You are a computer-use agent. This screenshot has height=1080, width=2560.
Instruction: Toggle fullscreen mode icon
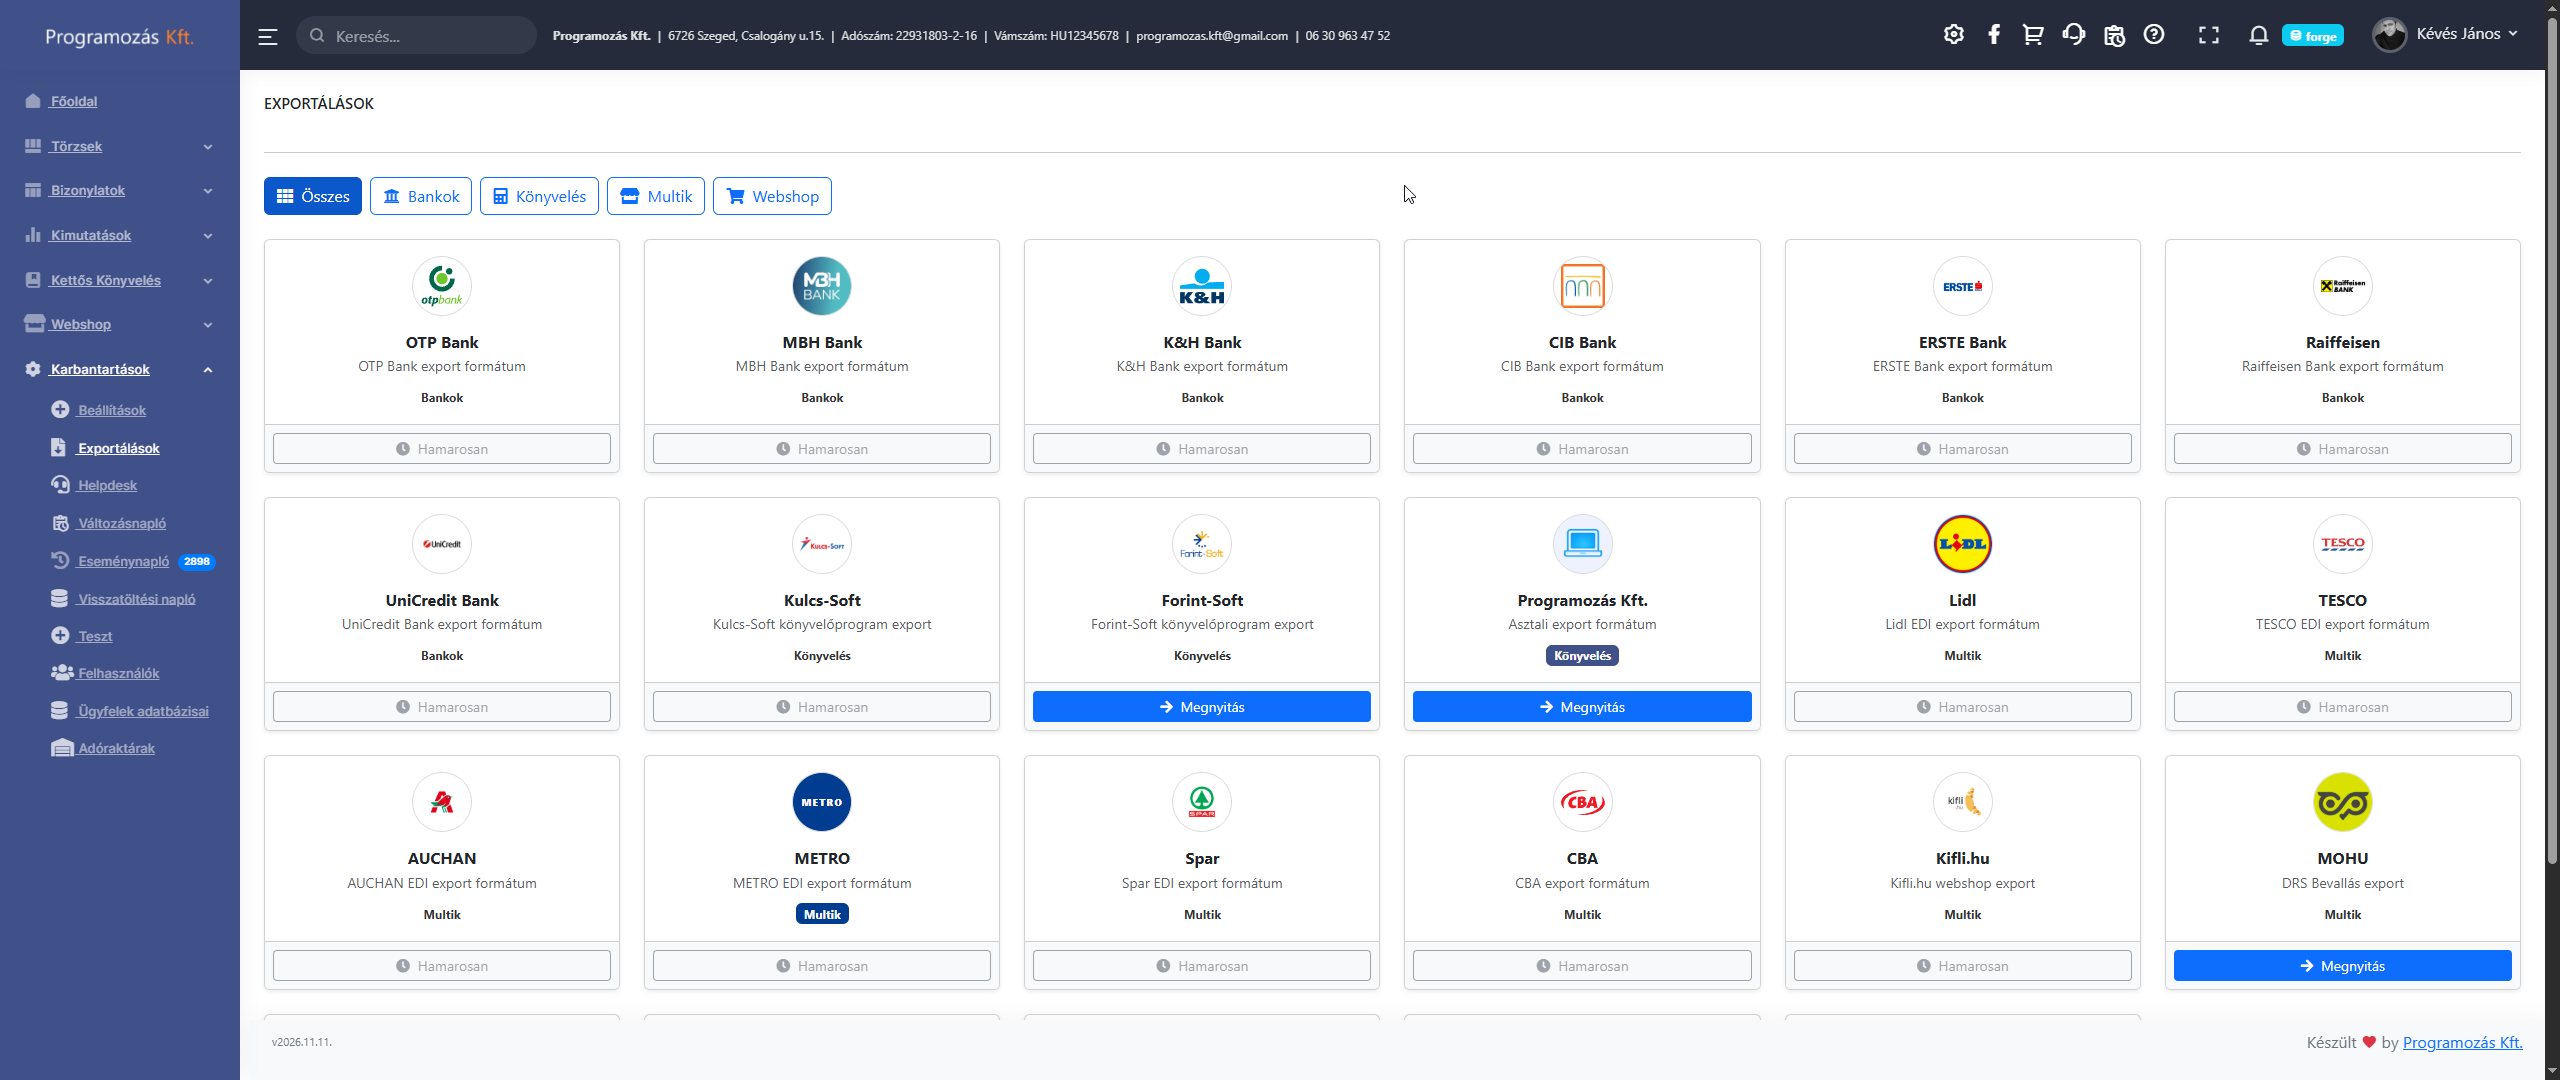click(2208, 35)
